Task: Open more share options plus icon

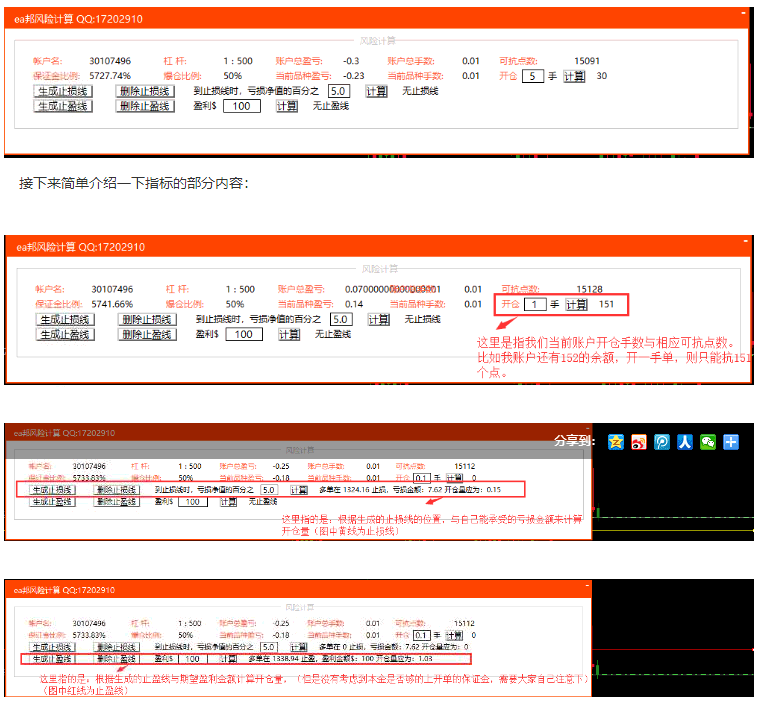Action: click(x=730, y=442)
